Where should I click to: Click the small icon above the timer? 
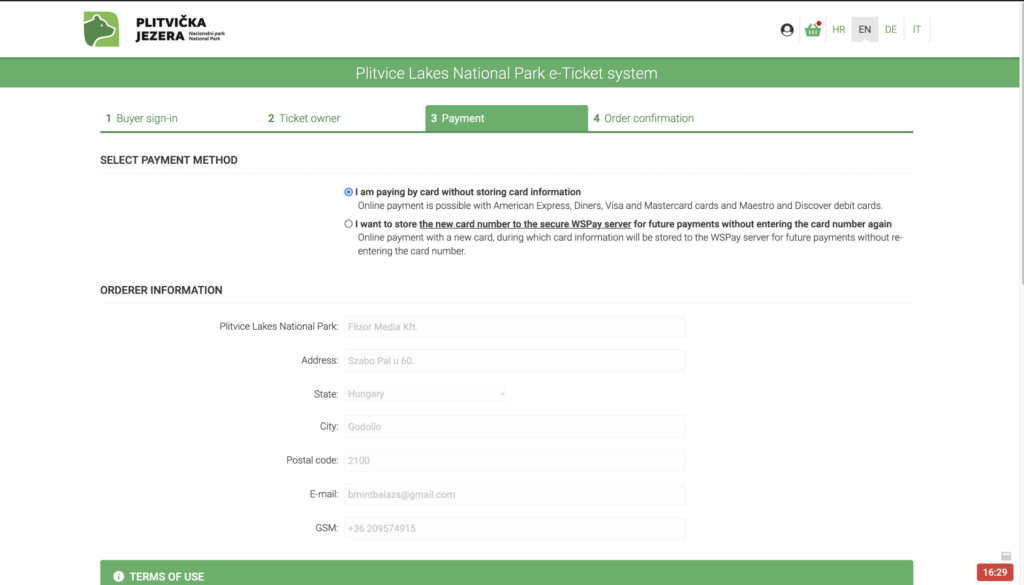pos(1006,556)
